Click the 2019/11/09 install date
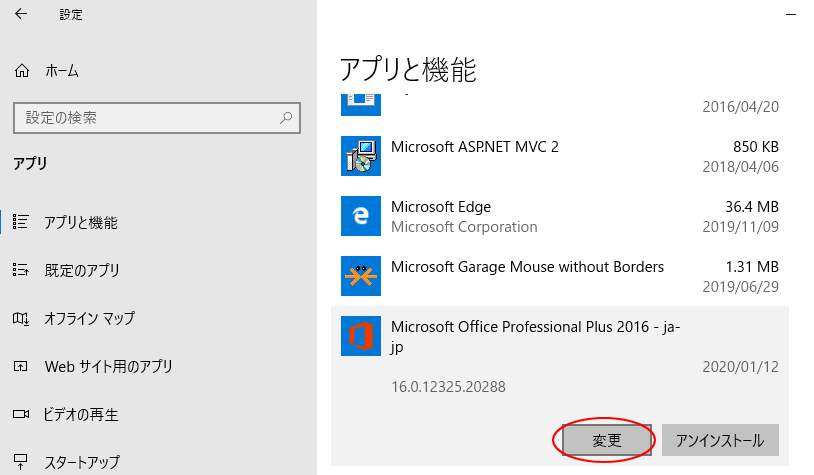The height and width of the screenshot is (475, 814). click(x=740, y=227)
